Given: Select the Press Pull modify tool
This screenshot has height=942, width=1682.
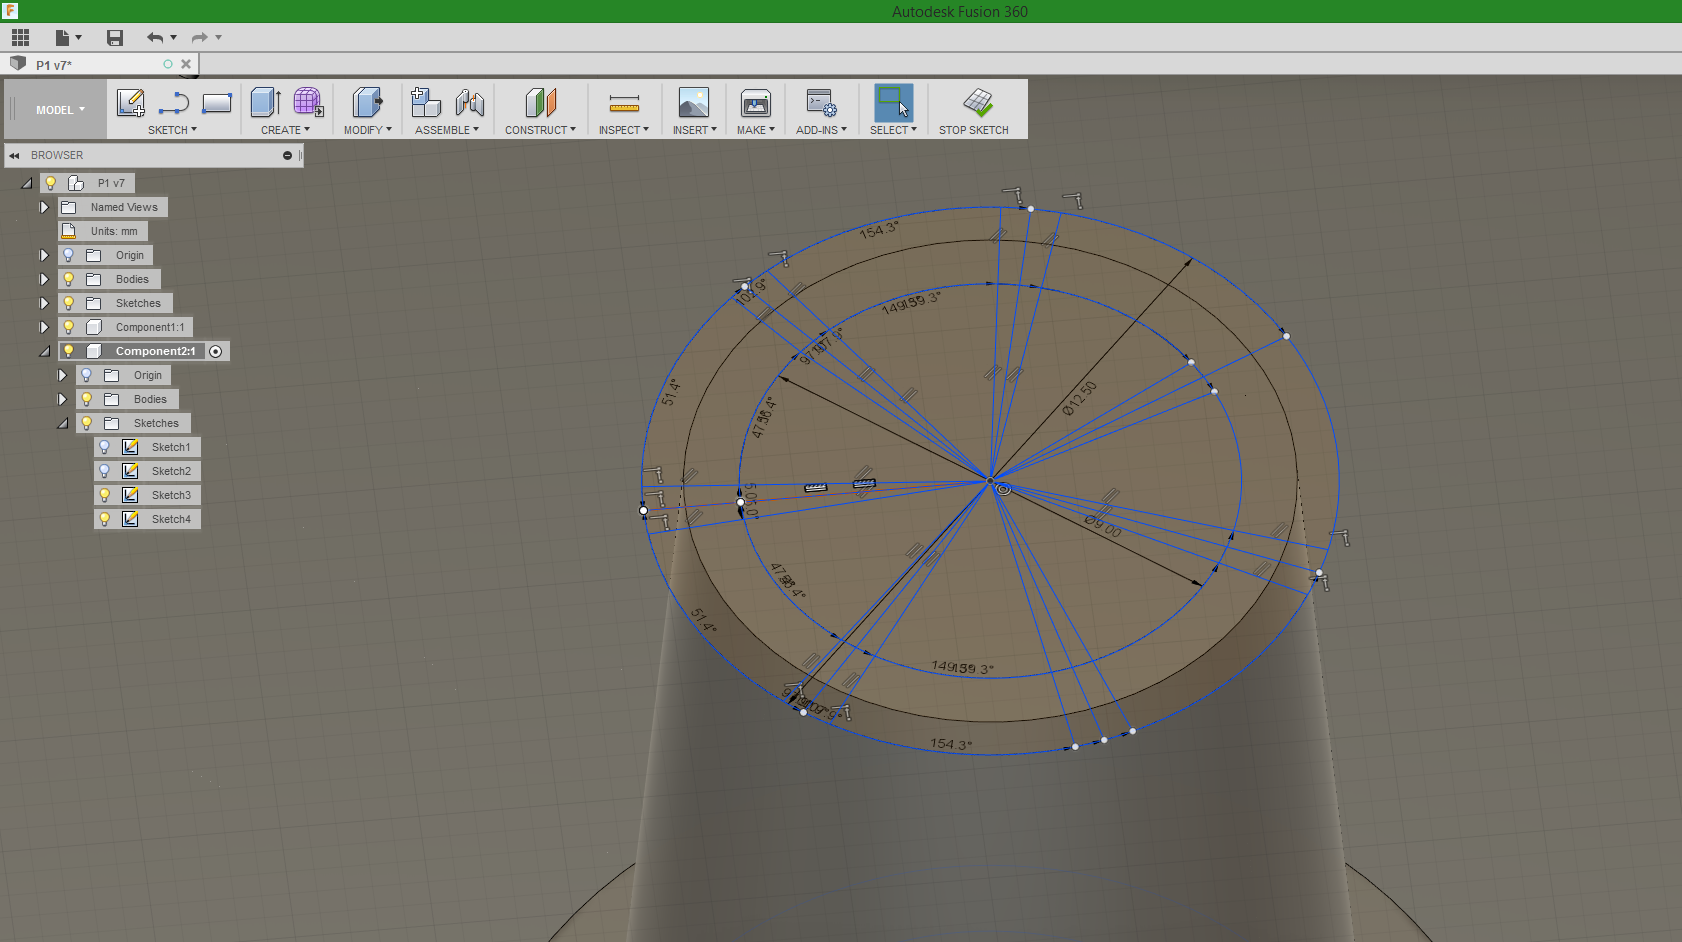Looking at the screenshot, I should pos(367,102).
